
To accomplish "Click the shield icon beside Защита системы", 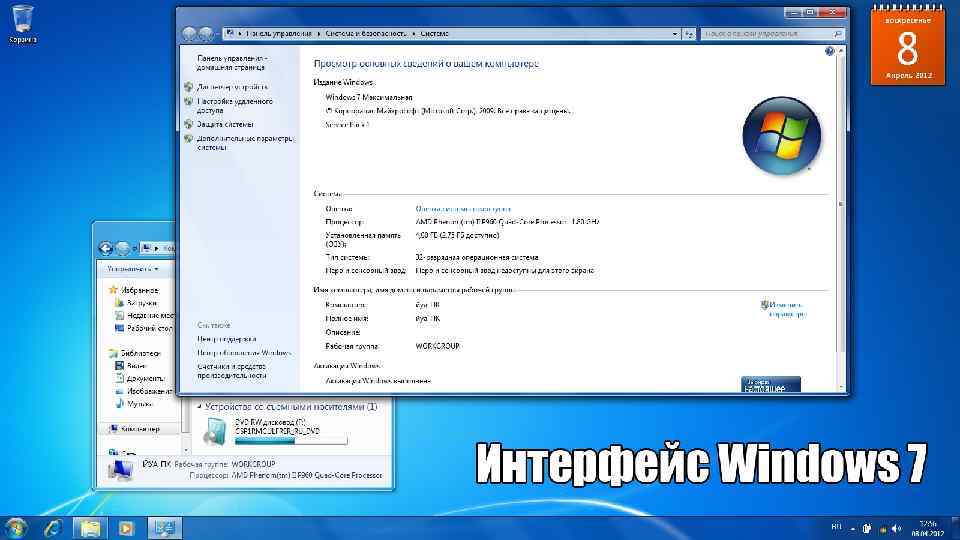I will pos(189,124).
